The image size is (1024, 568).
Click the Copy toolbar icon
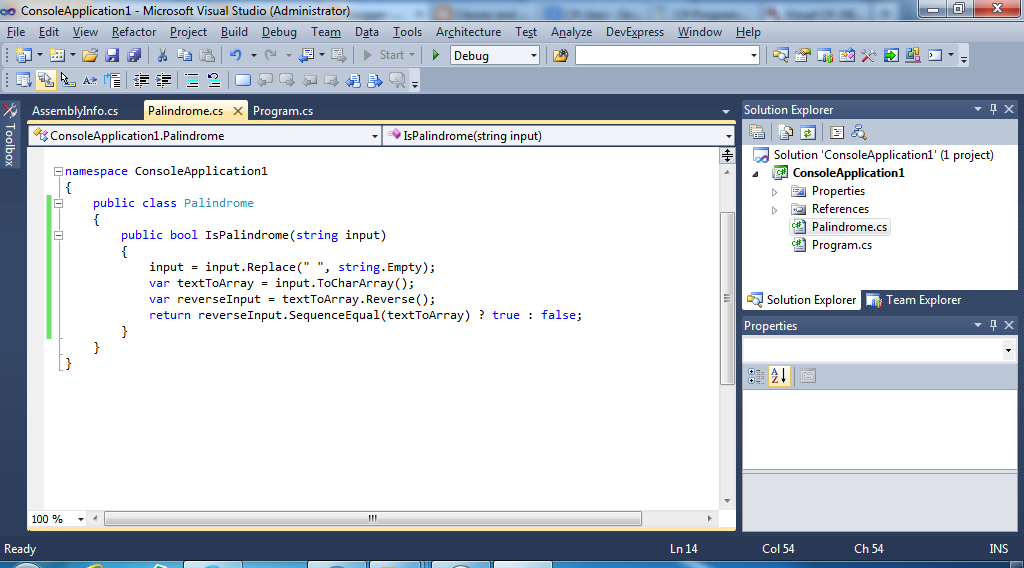click(x=185, y=55)
